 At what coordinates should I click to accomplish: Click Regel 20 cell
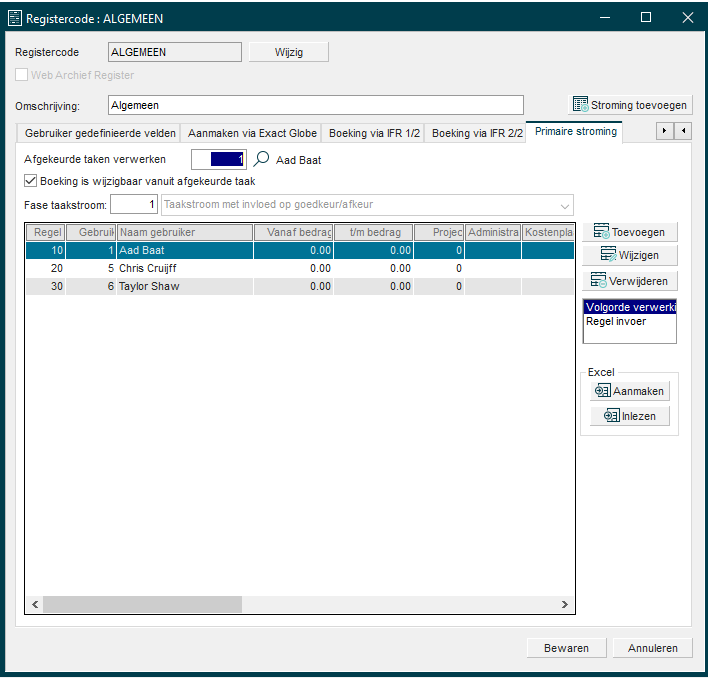tap(46, 268)
